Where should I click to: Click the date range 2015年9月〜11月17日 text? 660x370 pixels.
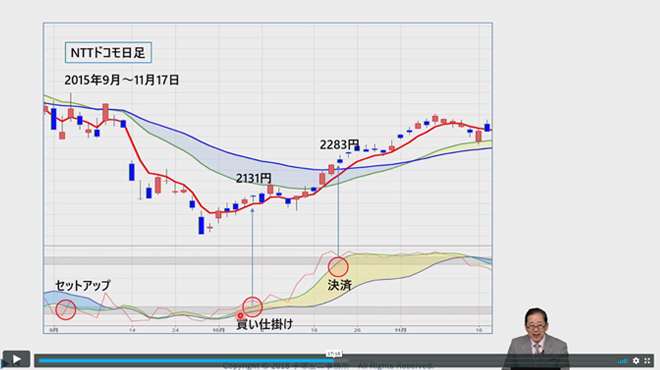click(122, 80)
